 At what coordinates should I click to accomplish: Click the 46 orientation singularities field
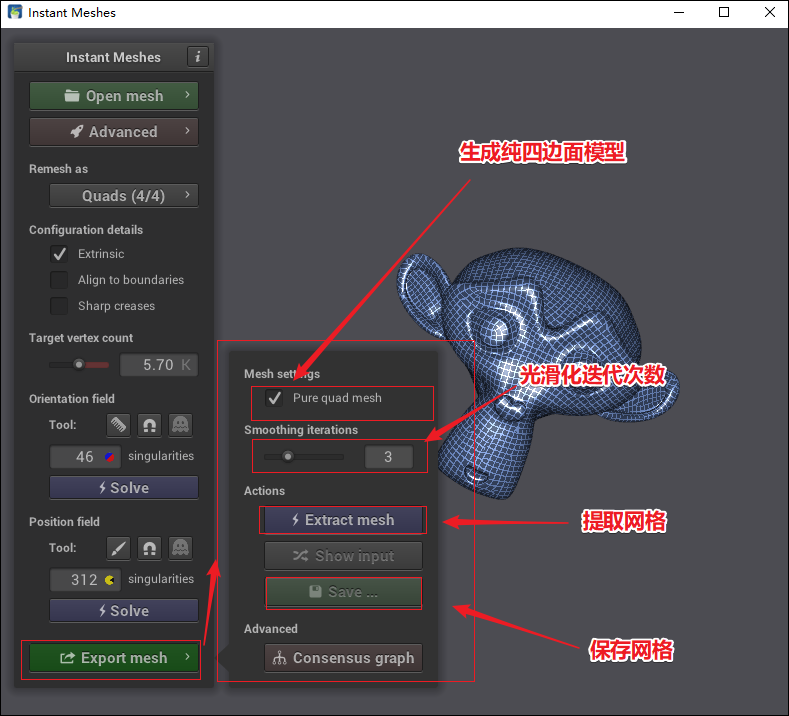(x=85, y=457)
